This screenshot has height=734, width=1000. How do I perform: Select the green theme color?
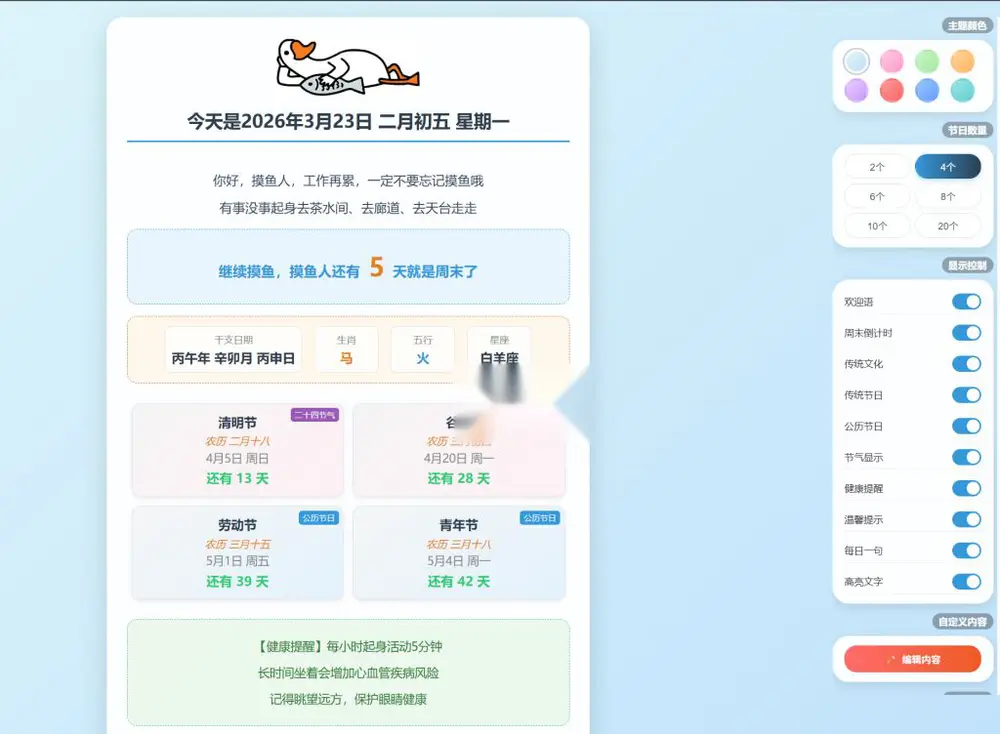(927, 61)
